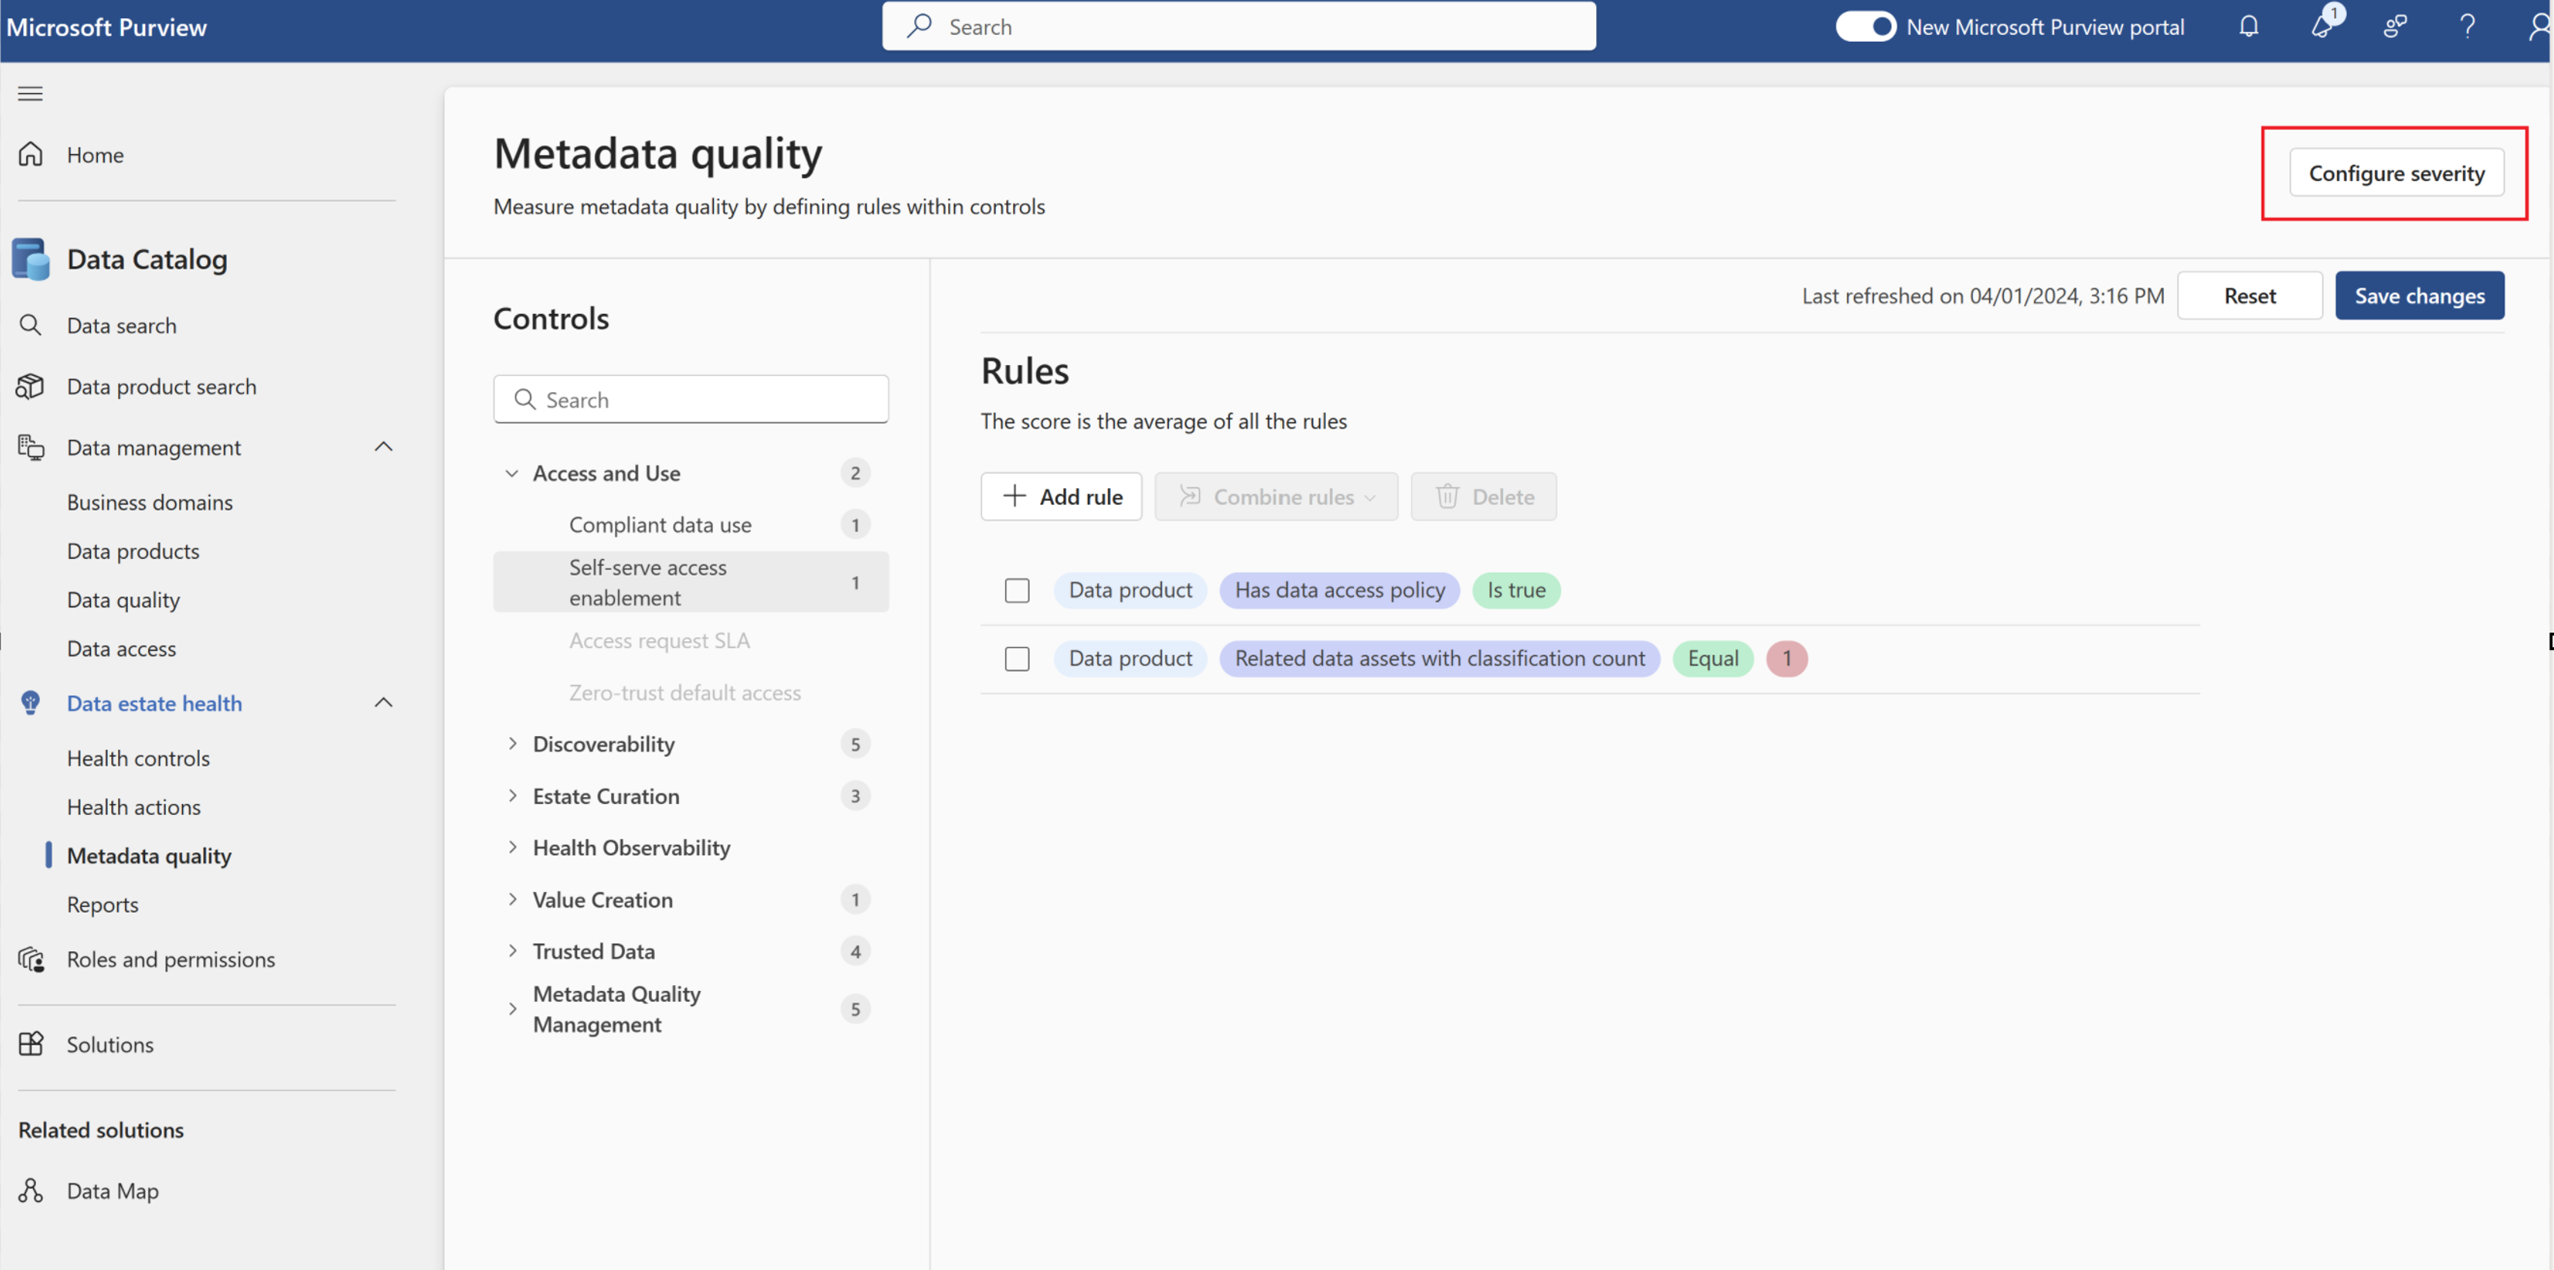The height and width of the screenshot is (1270, 2554).
Task: Open Health controls in sidebar
Action: pos(138,758)
